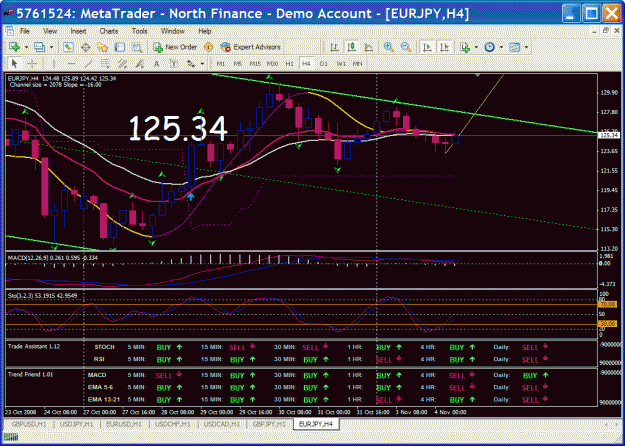Viewport: 625px width, 446px height.
Task: Open the Charts menu
Action: (109, 31)
